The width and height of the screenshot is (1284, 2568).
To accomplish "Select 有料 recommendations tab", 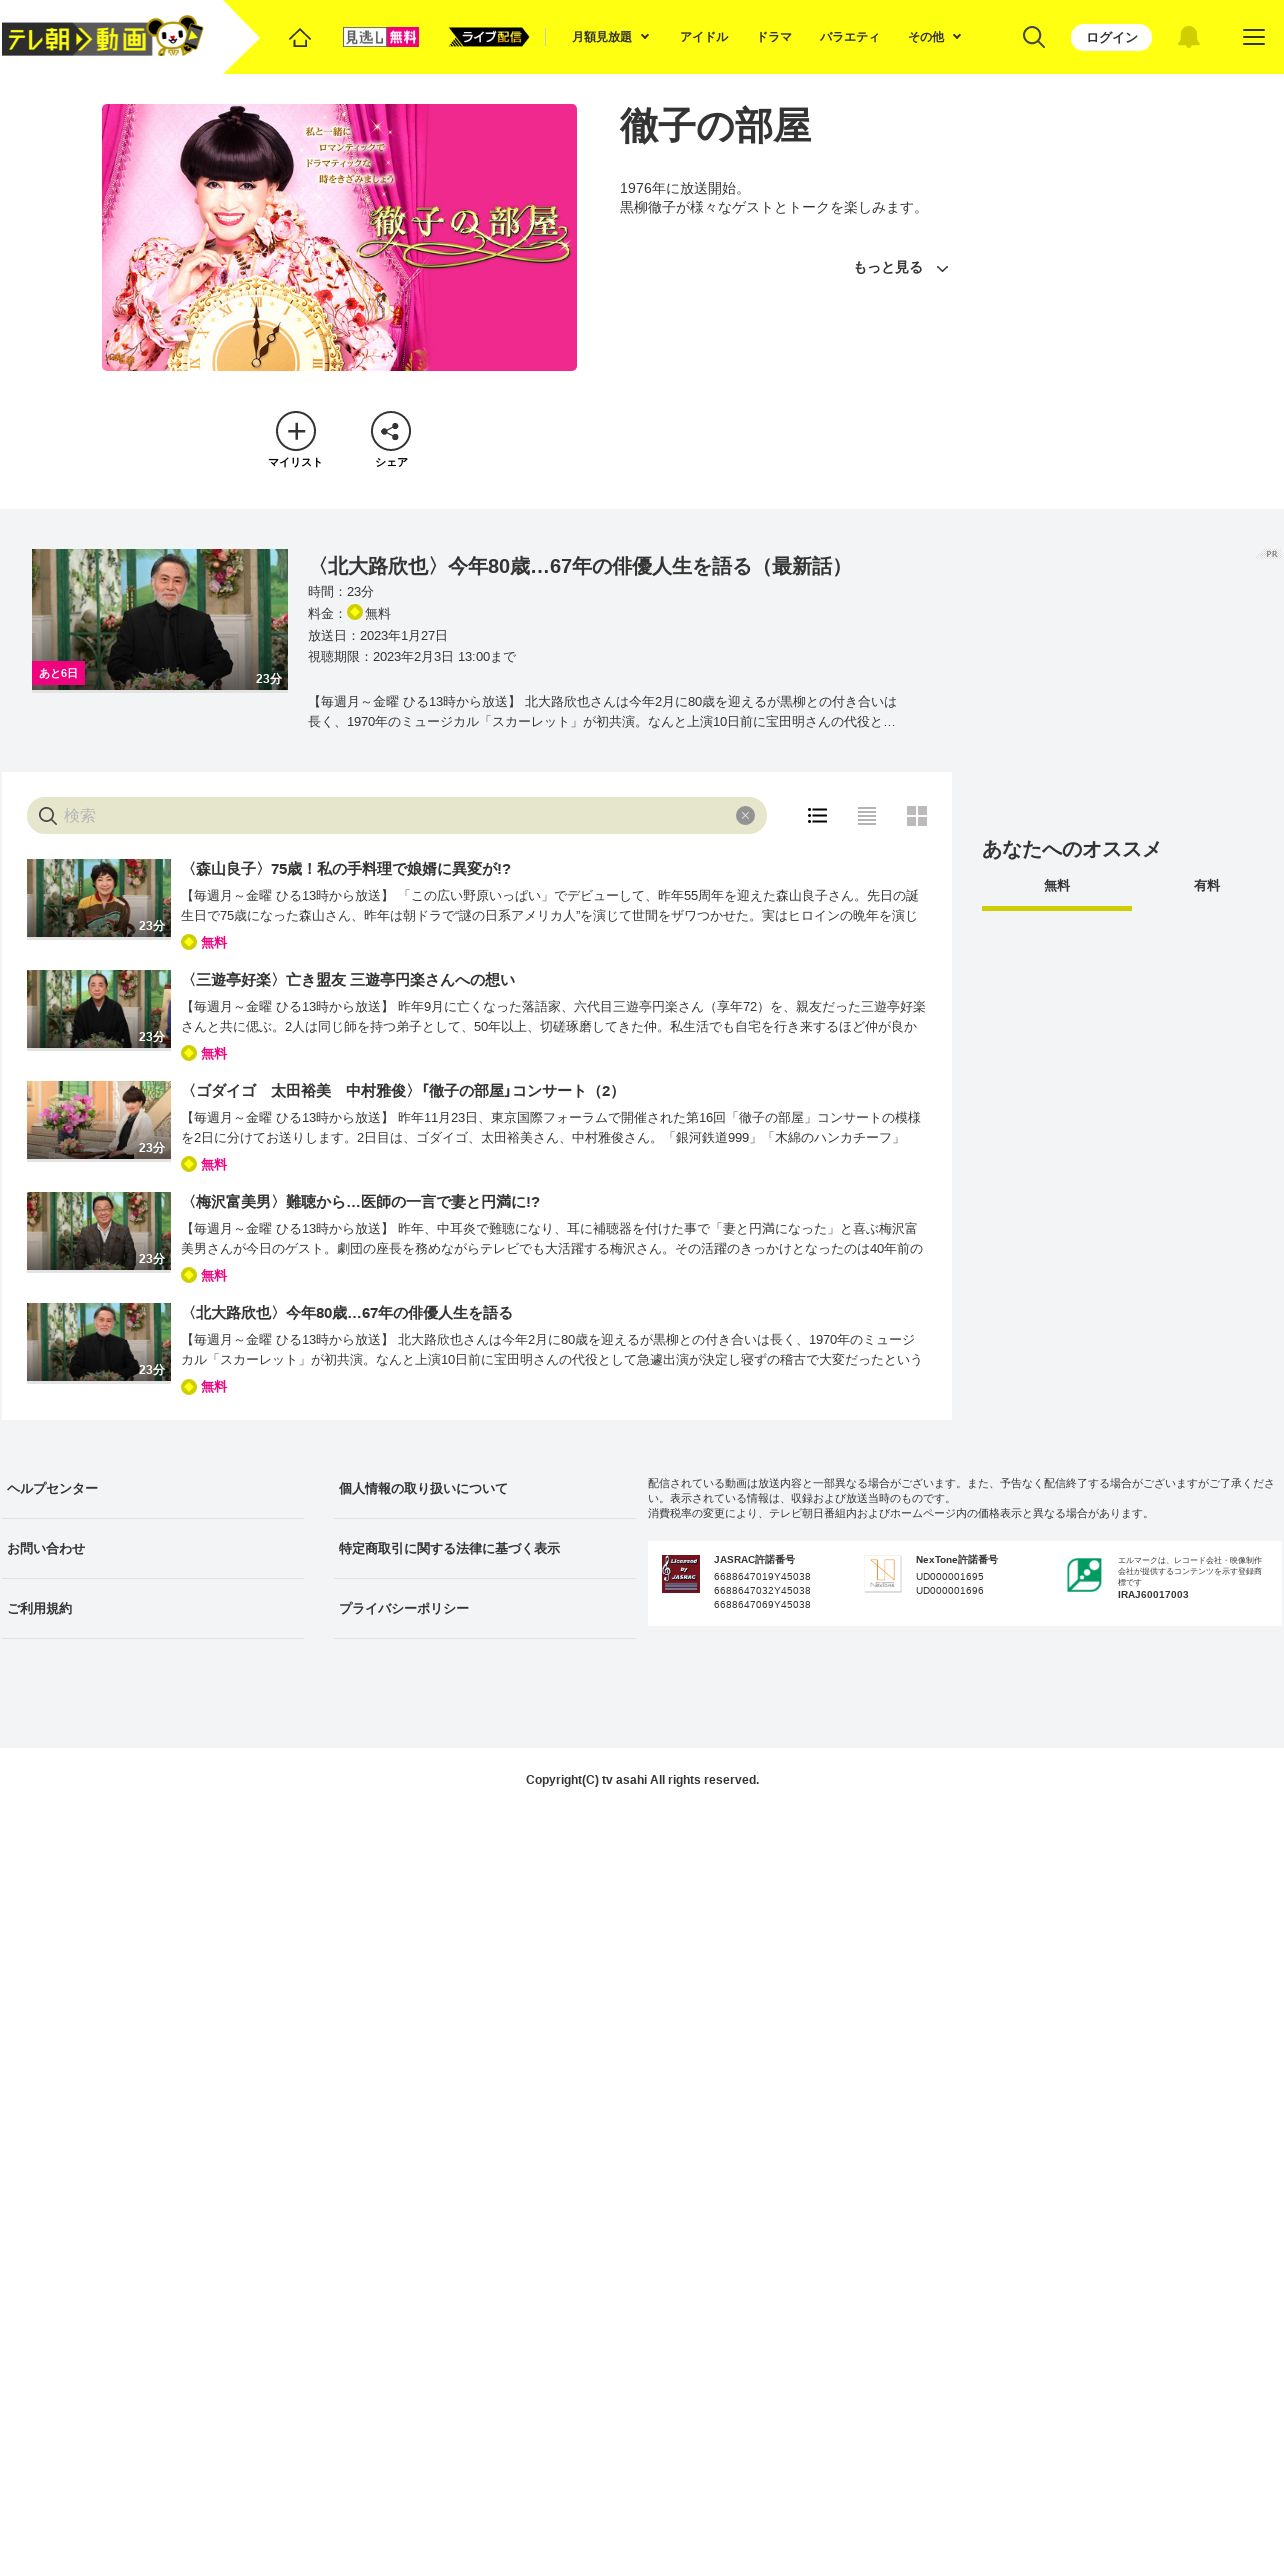I will pos(1207,886).
